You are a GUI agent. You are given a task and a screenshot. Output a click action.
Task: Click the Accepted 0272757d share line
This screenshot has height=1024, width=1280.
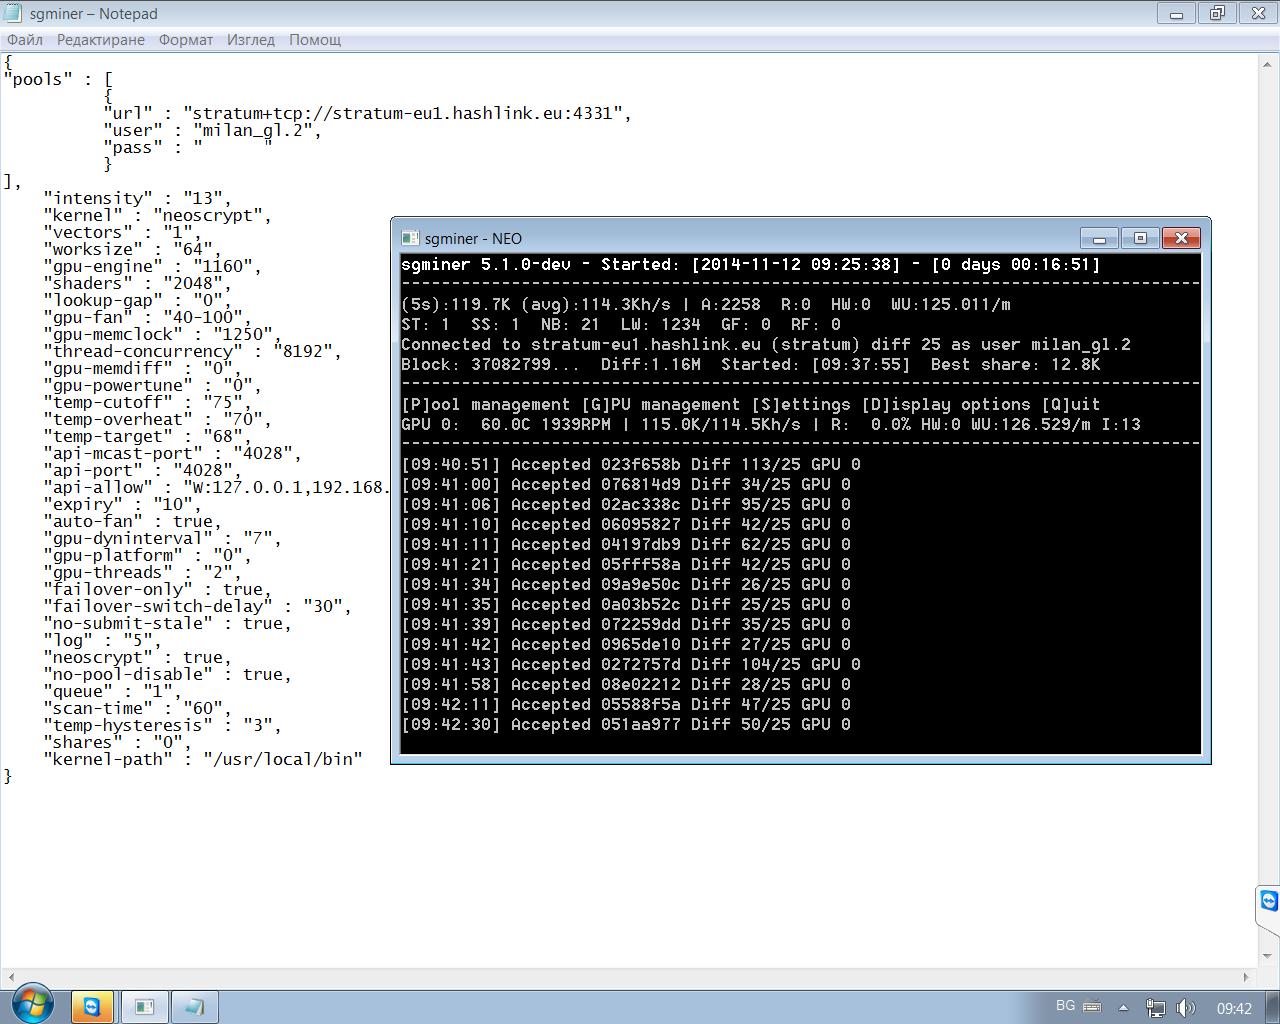pyautogui.click(x=630, y=664)
